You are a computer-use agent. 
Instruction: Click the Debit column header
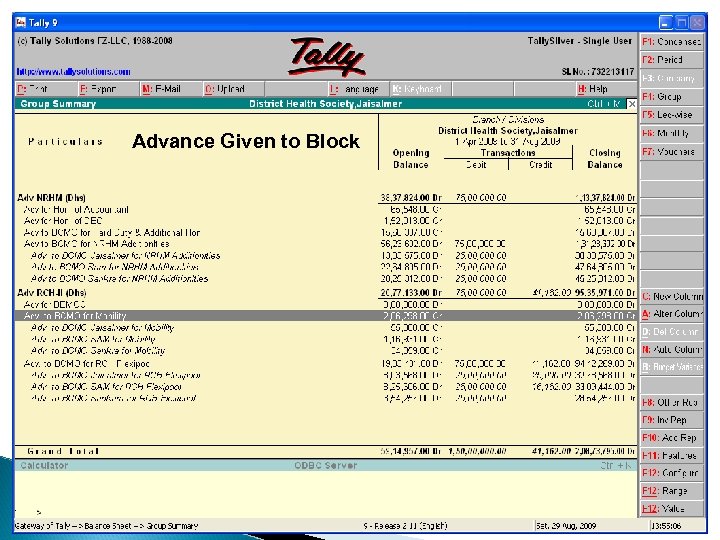coord(476,164)
